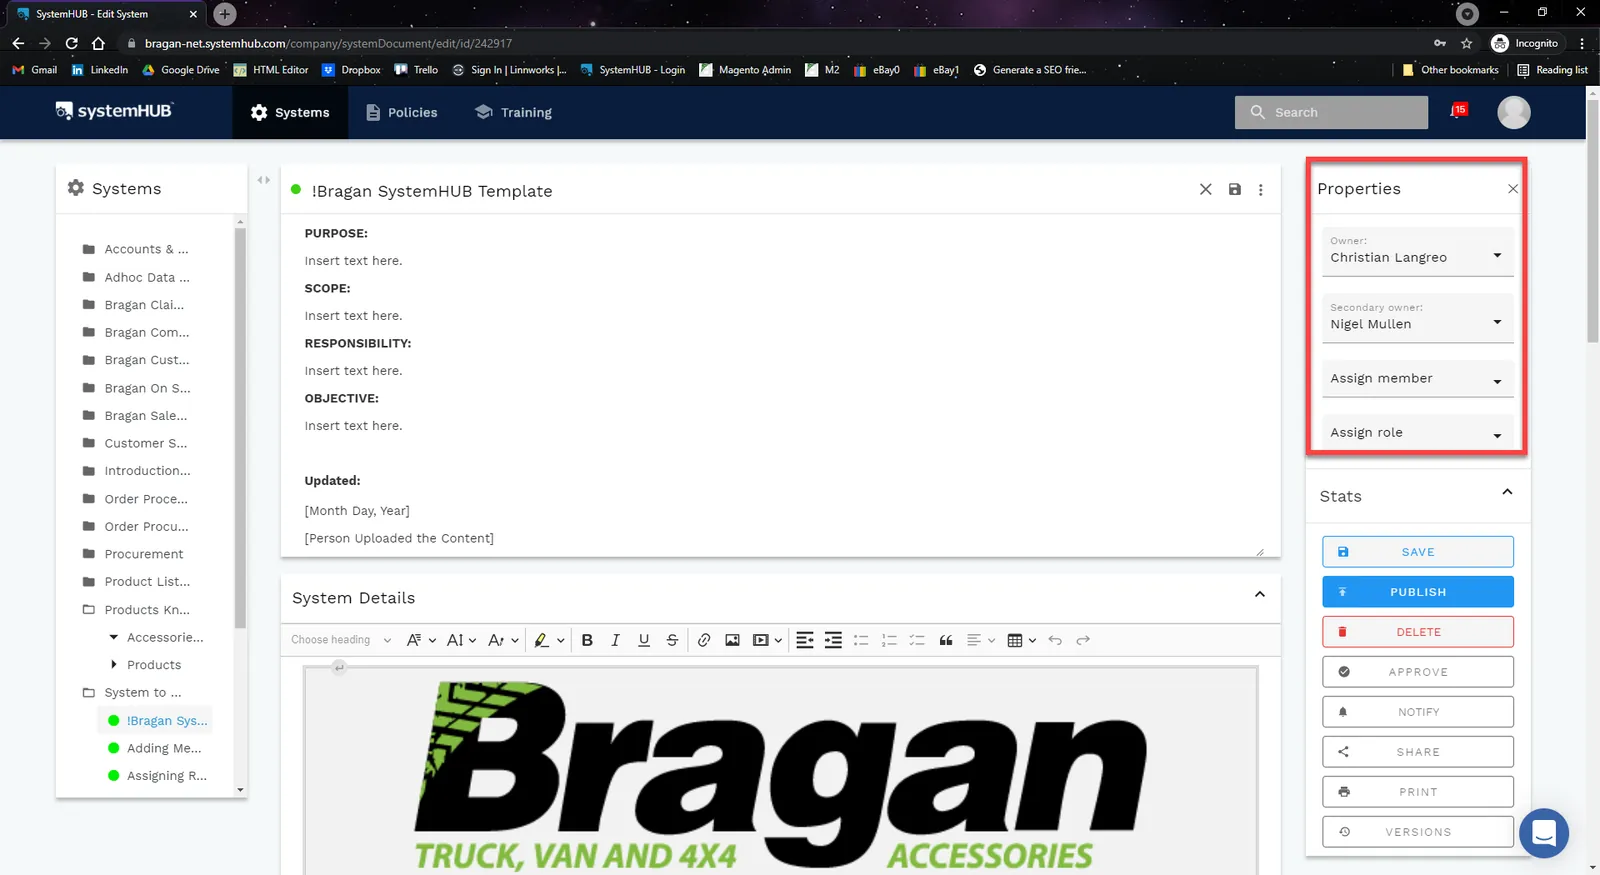Click the PRINT button

1418,792
